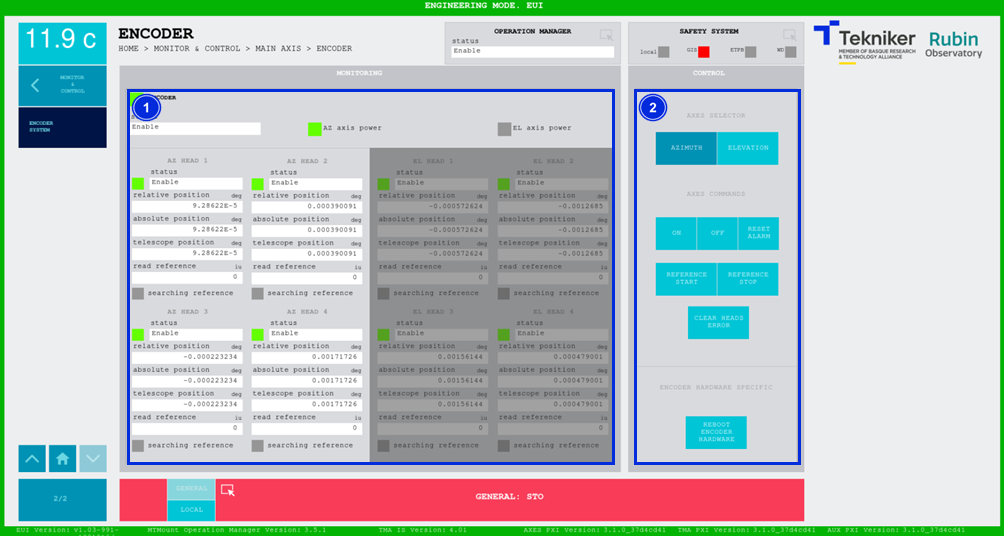This screenshot has height=536, width=1004.
Task: Click the WD safety status indicator
Action: [791, 52]
